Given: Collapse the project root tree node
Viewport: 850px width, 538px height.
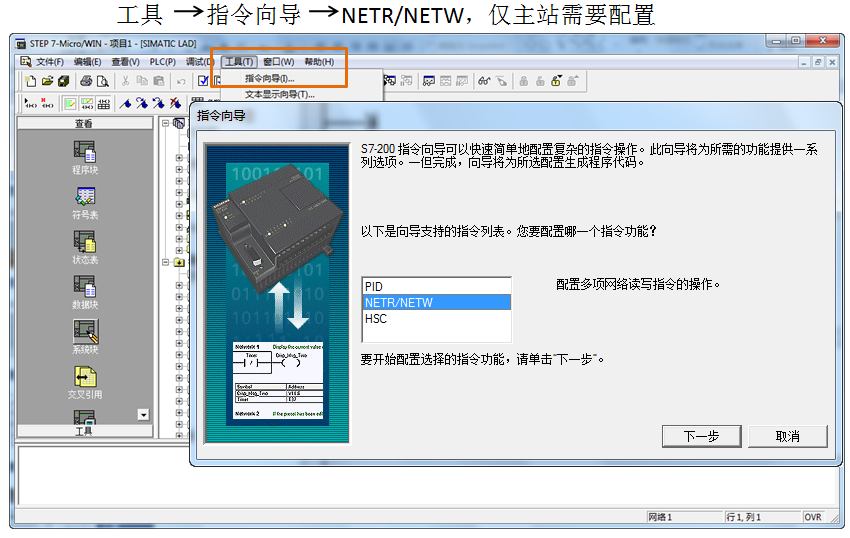Looking at the screenshot, I should (166, 123).
